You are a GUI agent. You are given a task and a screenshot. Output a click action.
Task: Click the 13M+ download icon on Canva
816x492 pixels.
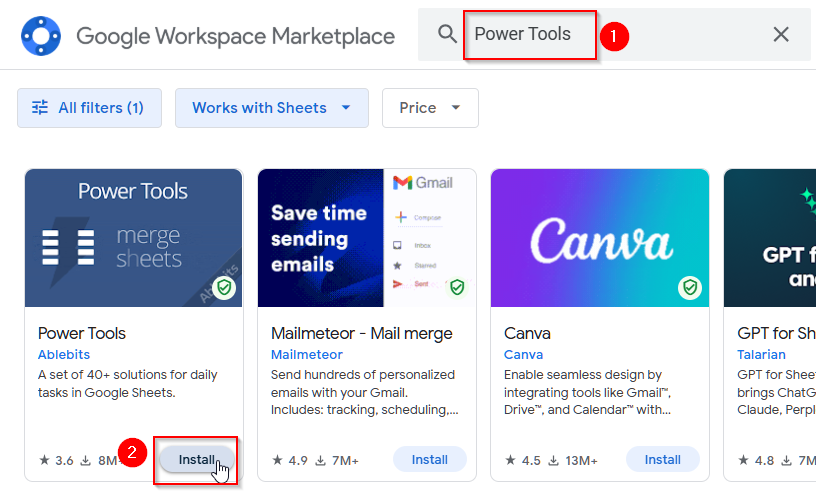pyautogui.click(x=554, y=461)
